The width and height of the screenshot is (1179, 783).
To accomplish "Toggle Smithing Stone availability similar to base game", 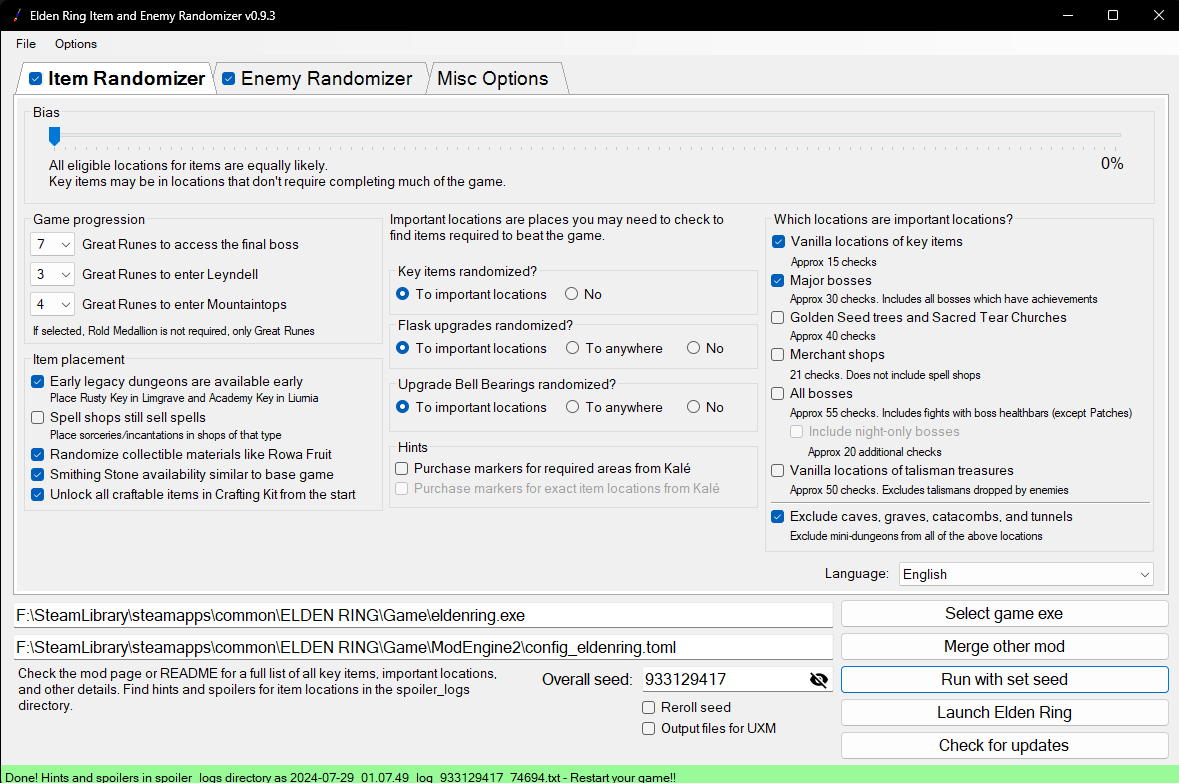I will point(38,475).
